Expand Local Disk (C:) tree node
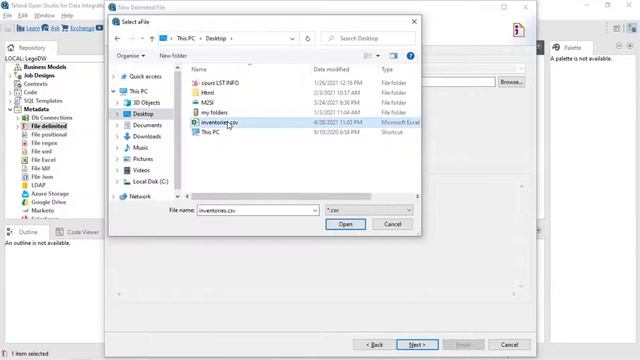The width and height of the screenshot is (640, 360). pos(118,181)
